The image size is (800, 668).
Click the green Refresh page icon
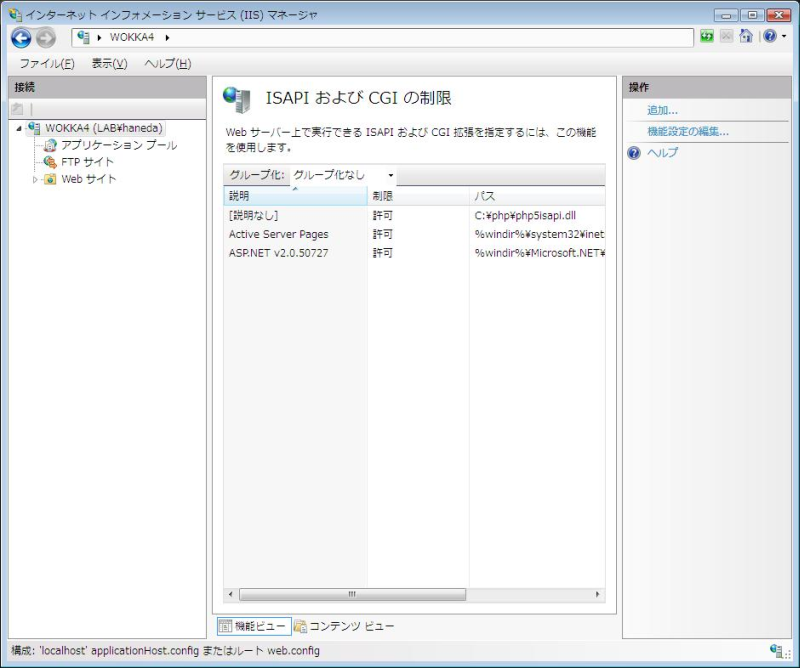click(707, 36)
